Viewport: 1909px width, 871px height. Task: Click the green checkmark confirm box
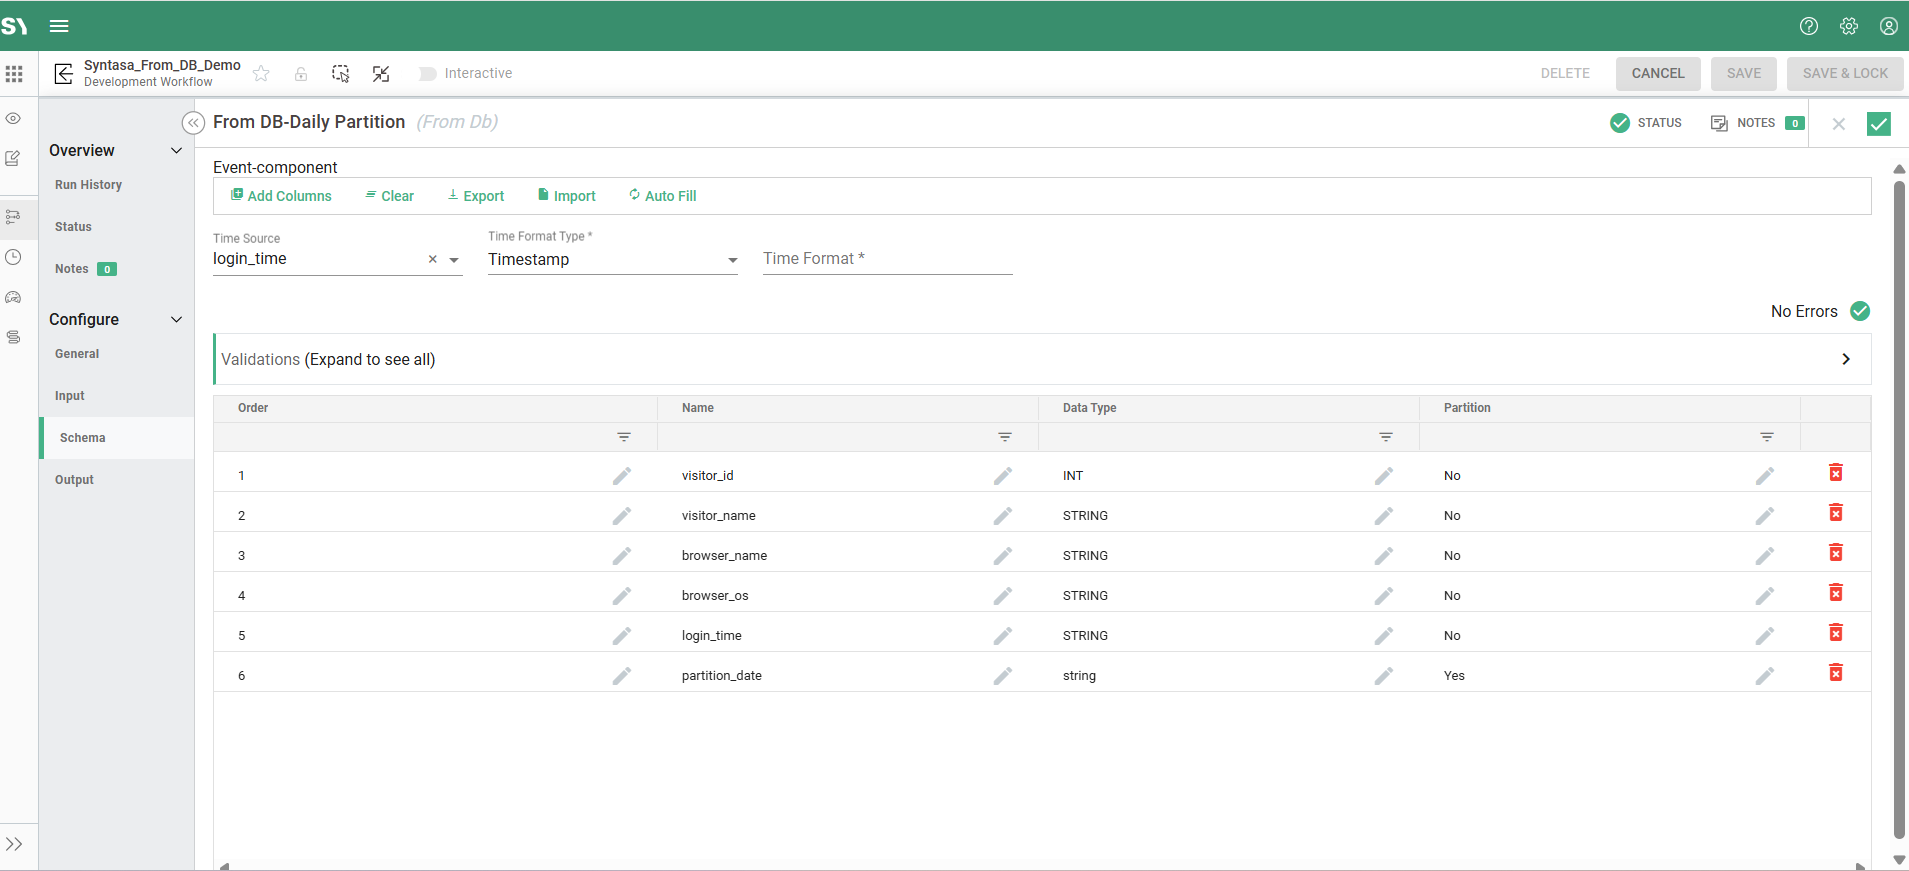click(1878, 124)
